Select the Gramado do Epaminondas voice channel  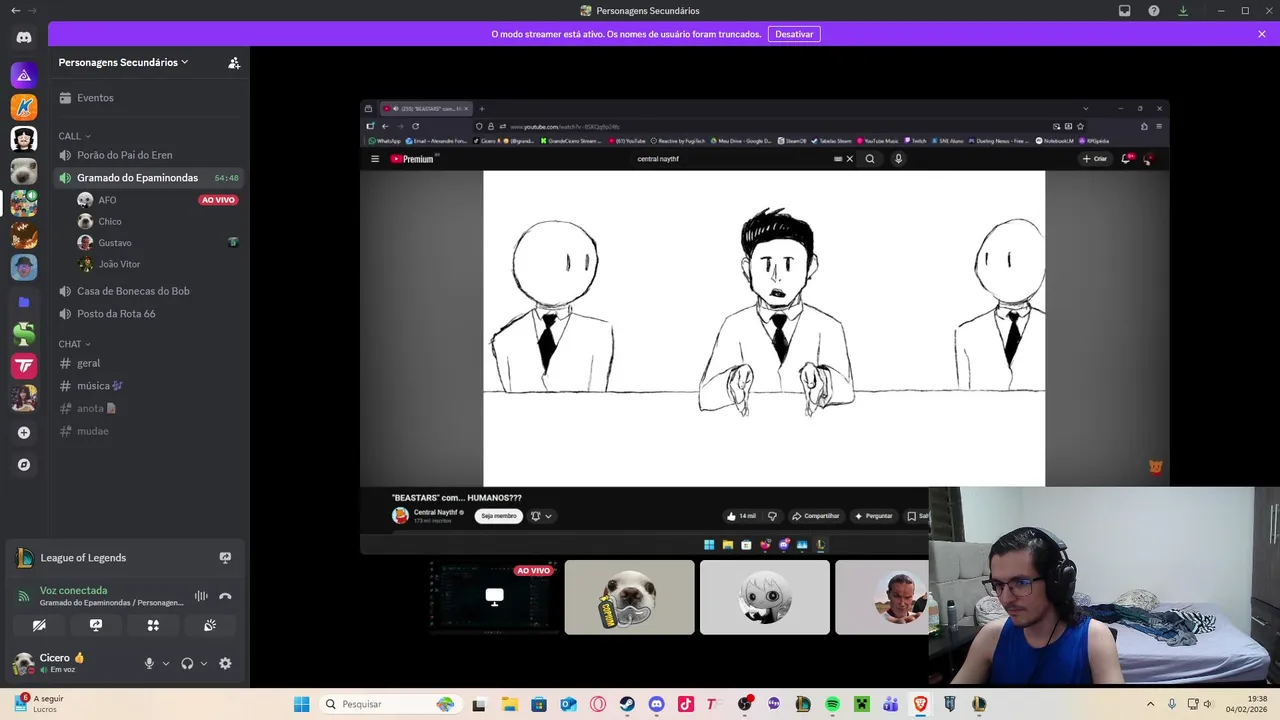pos(148,178)
